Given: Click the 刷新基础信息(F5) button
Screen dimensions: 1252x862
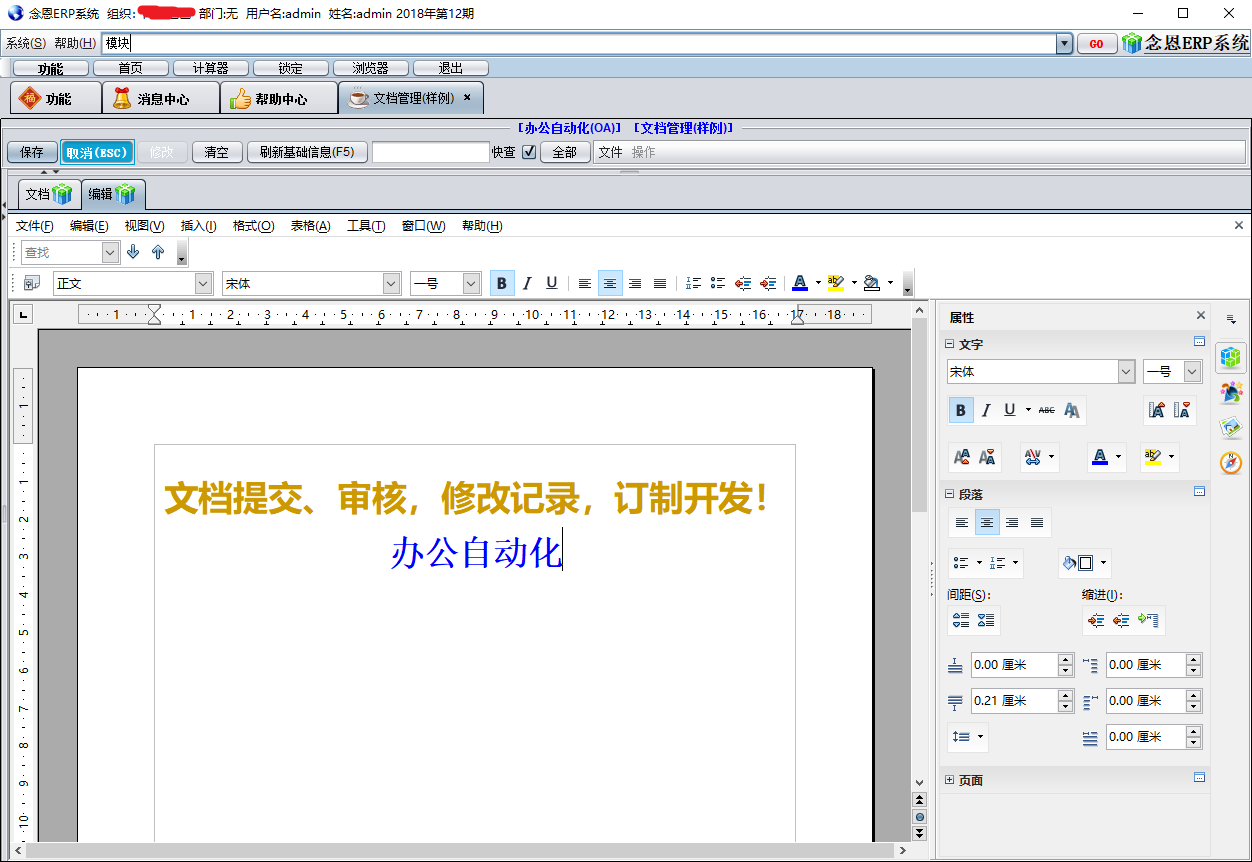Looking at the screenshot, I should [307, 152].
